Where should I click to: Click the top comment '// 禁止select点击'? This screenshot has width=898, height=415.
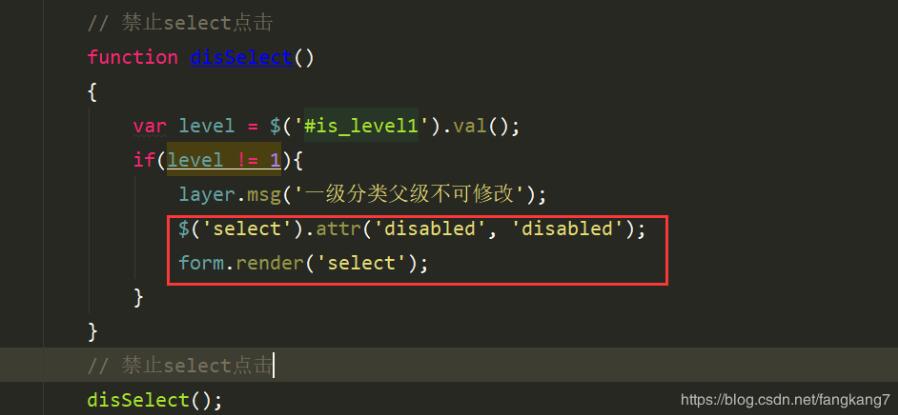(x=180, y=23)
